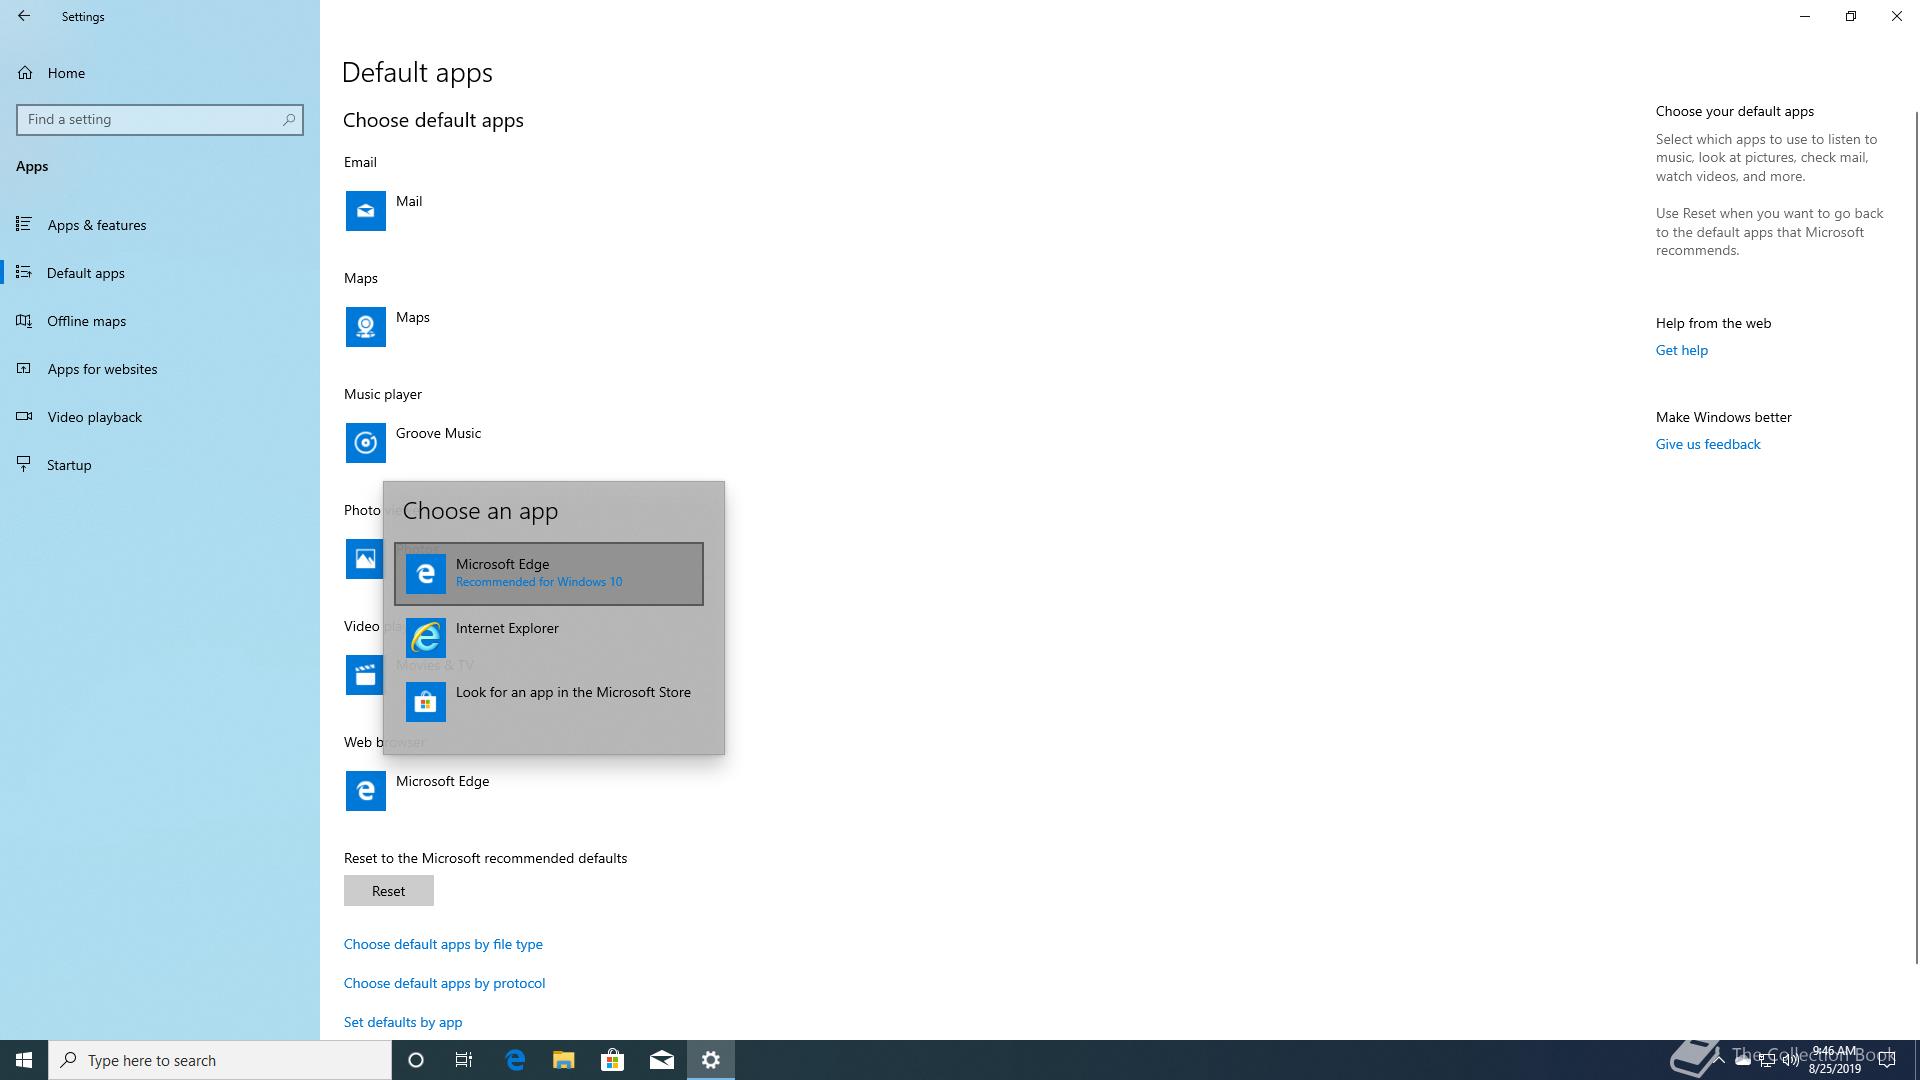This screenshot has width=1920, height=1080.
Task: Click Give us feedback link
Action: (x=1708, y=444)
